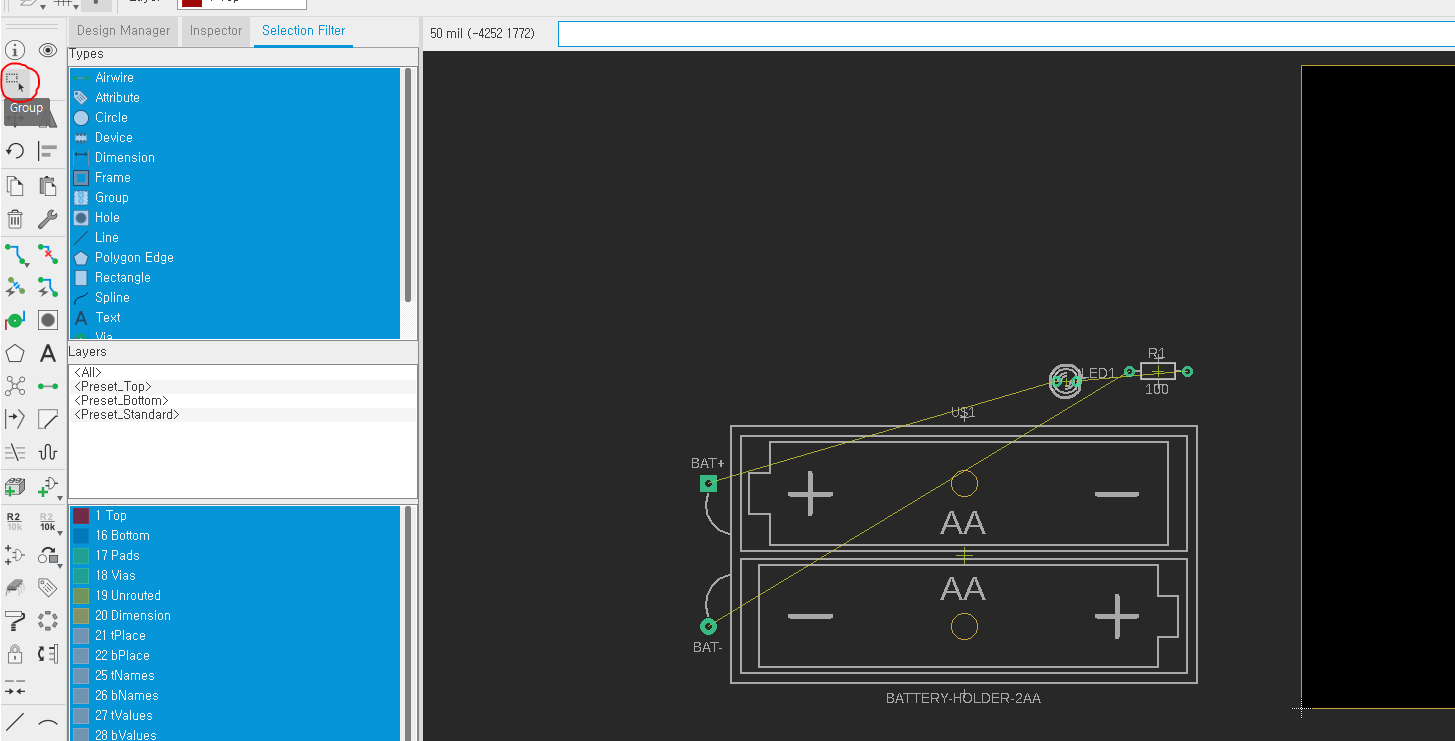Select the straight Line draw tool
Image resolution: width=1455 pixels, height=741 pixels.
pyautogui.click(x=15, y=722)
